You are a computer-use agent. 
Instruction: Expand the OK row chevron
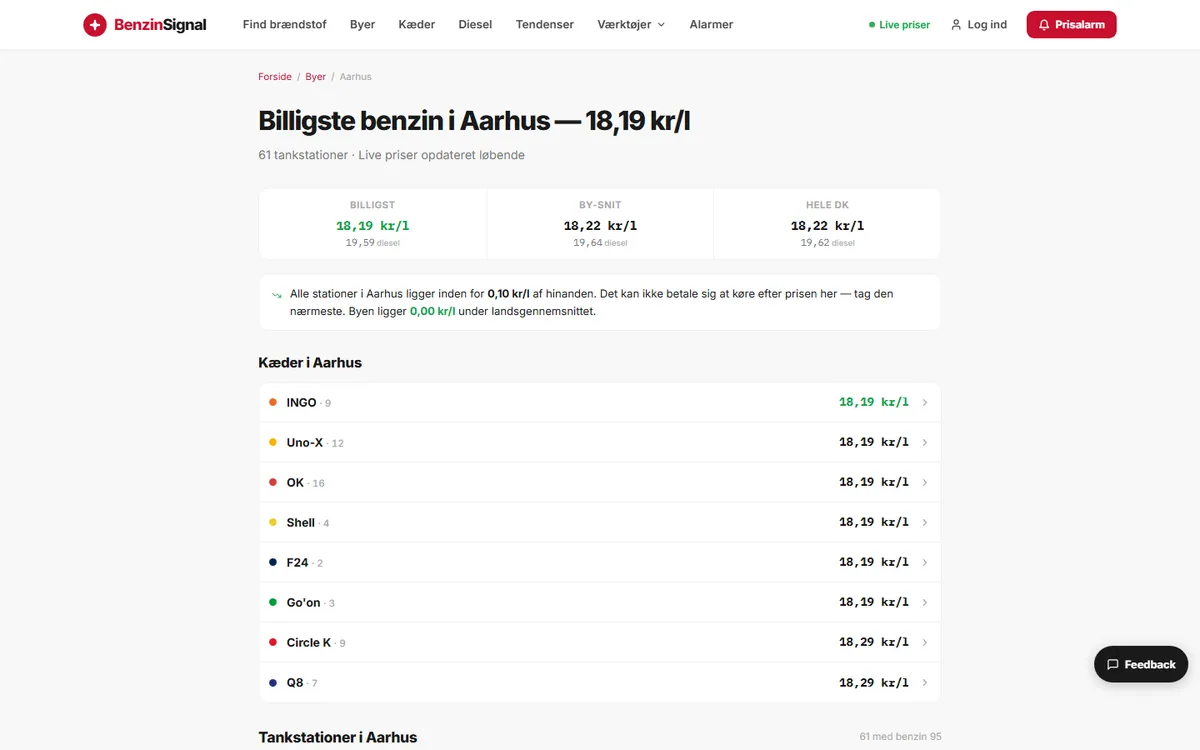coord(924,483)
